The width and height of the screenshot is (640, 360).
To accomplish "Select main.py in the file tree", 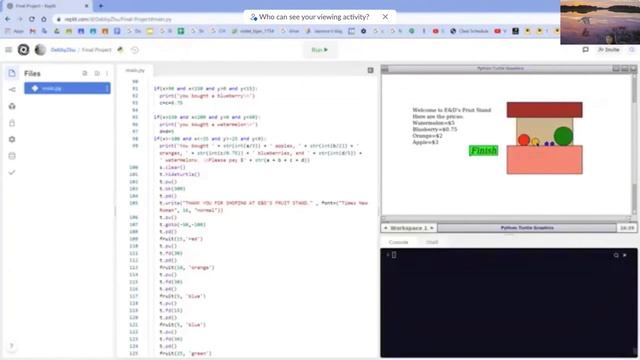I will pyautogui.click(x=67, y=88).
